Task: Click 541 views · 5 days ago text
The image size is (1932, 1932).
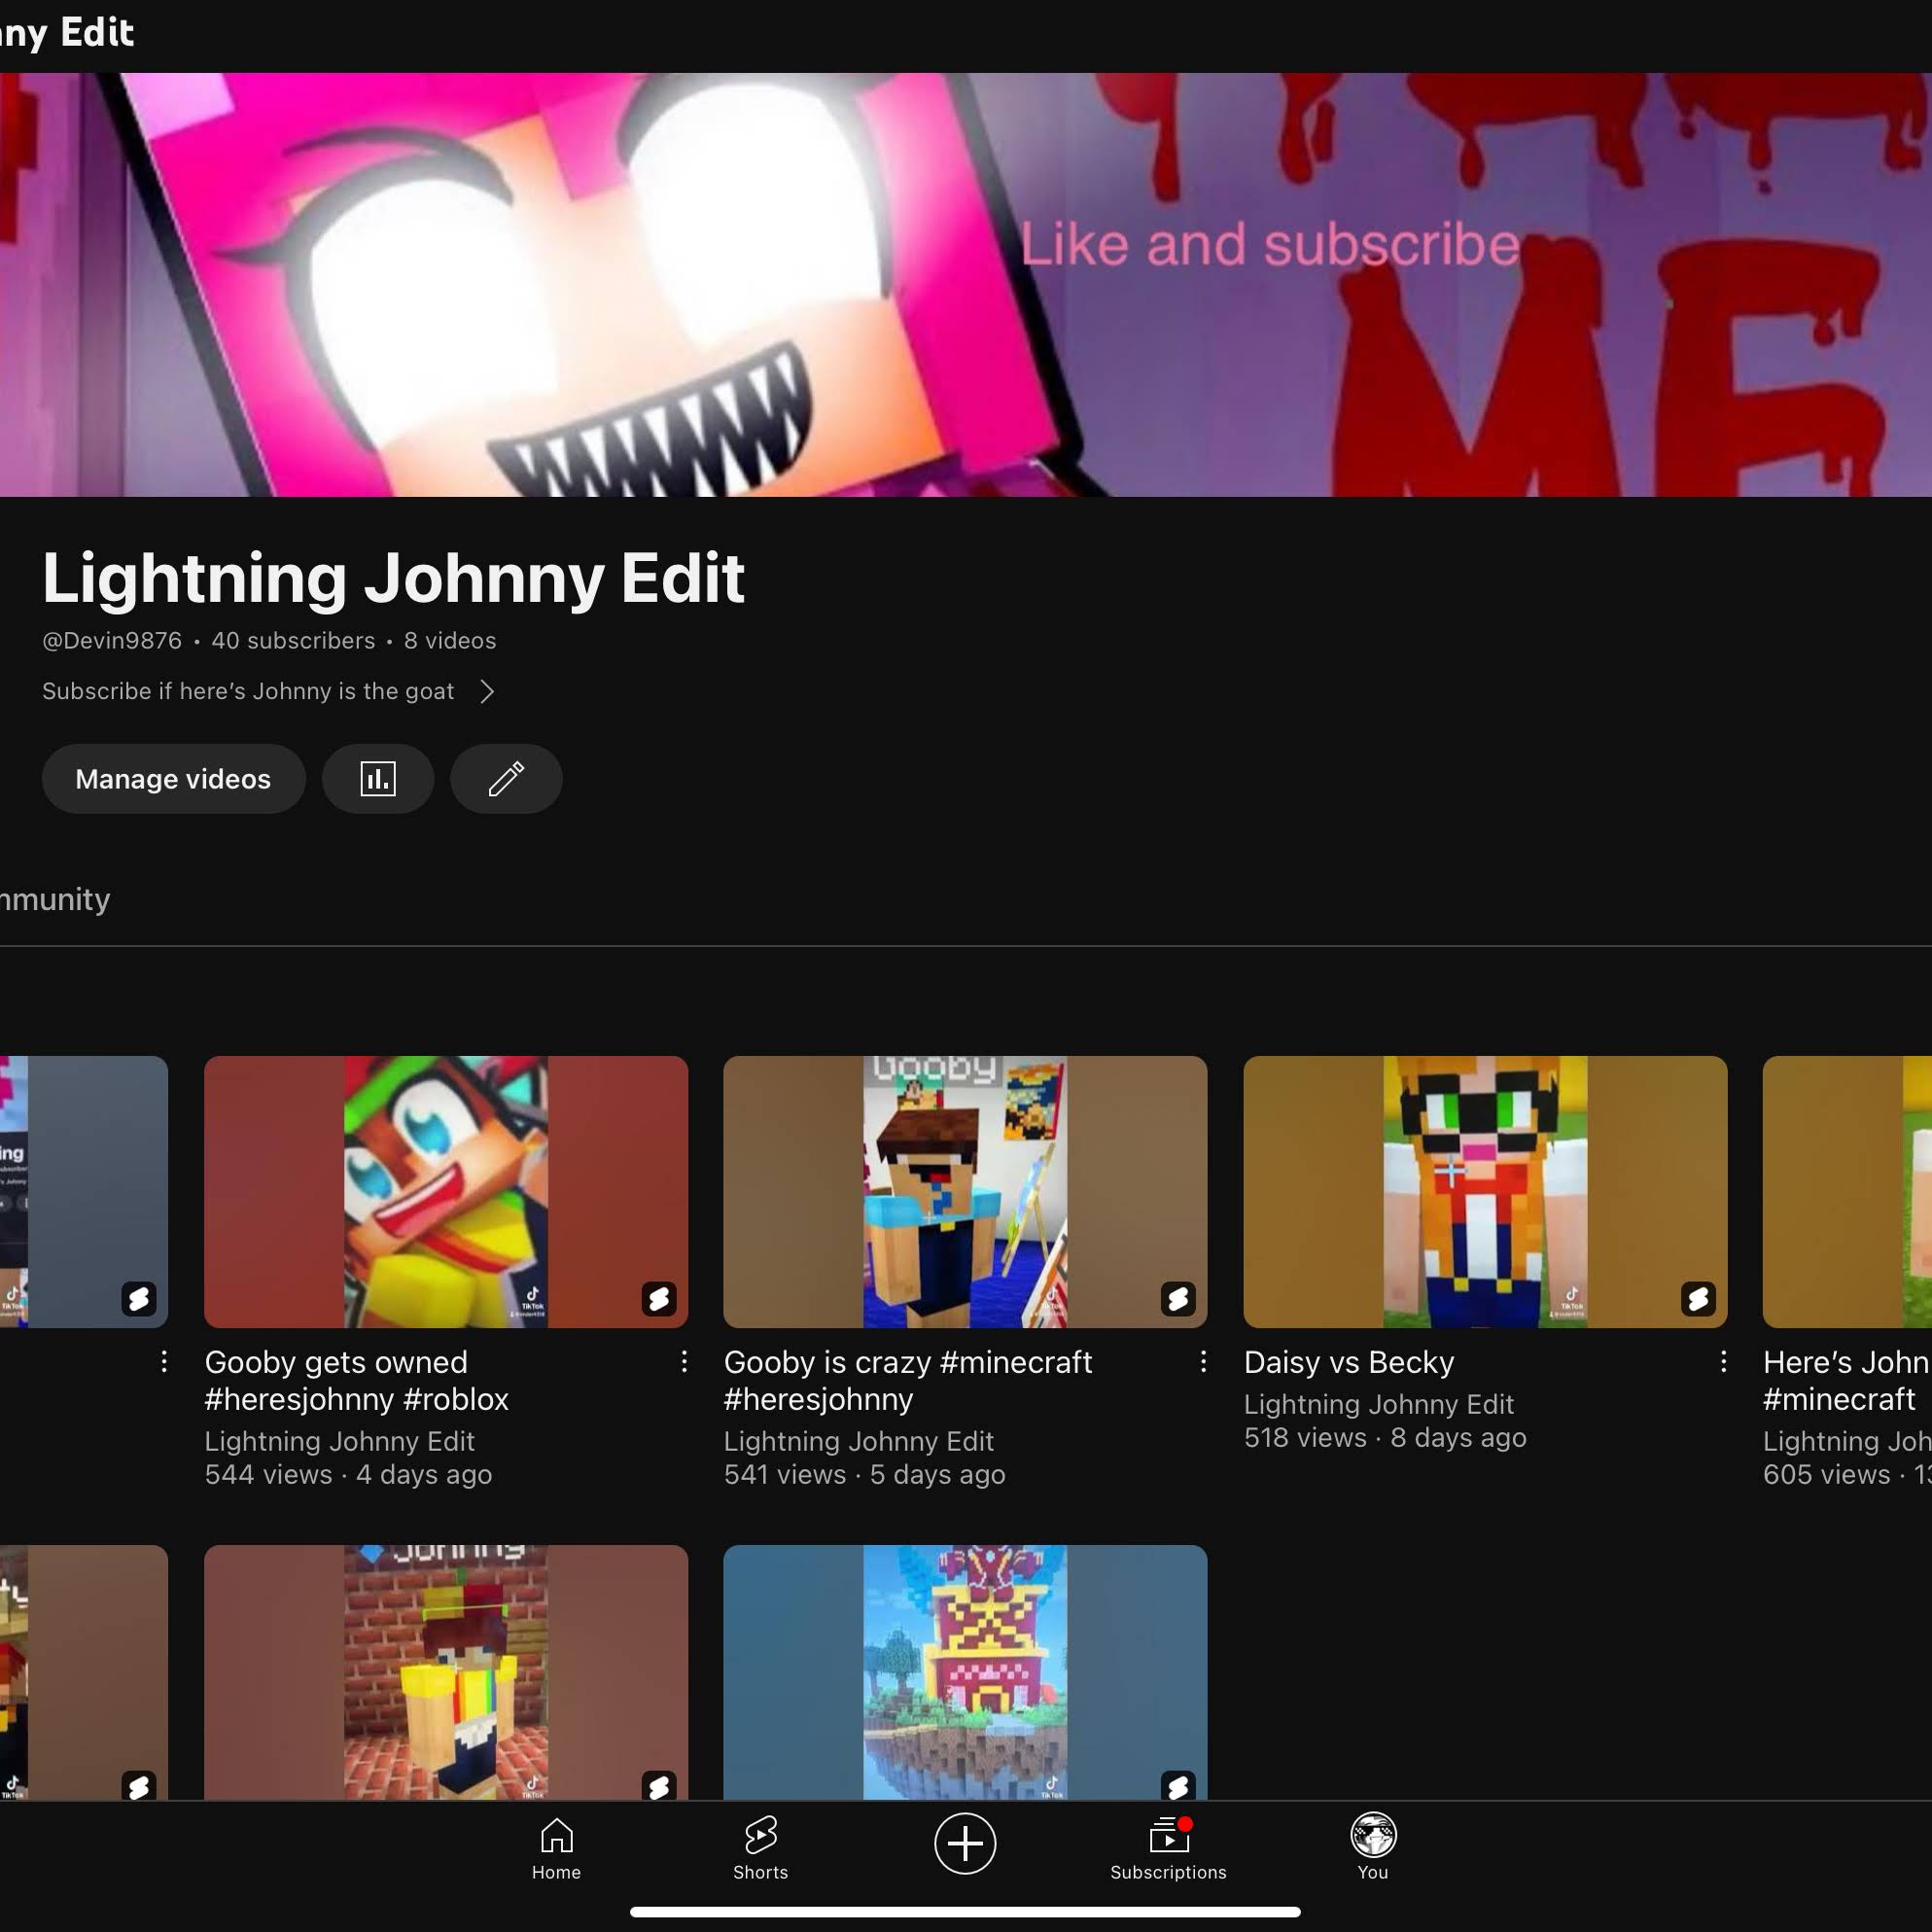Action: pos(865,1474)
